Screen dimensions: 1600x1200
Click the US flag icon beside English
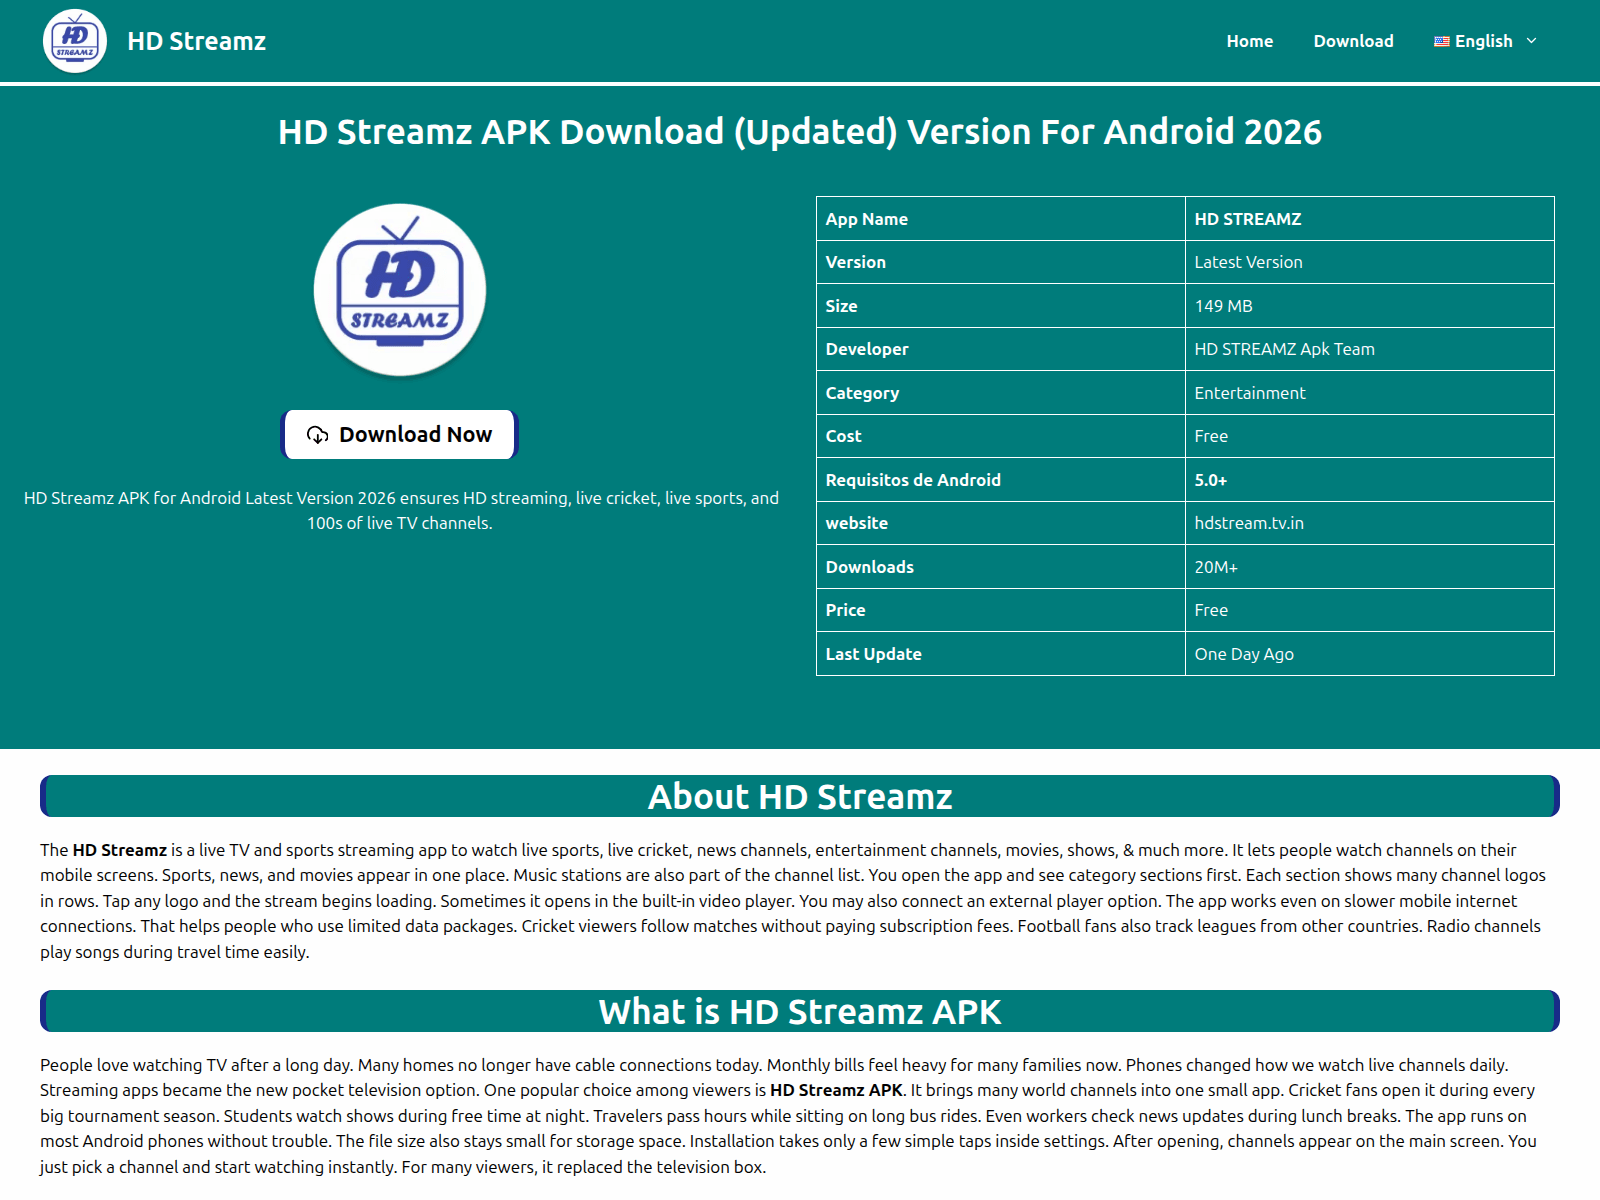(1441, 41)
